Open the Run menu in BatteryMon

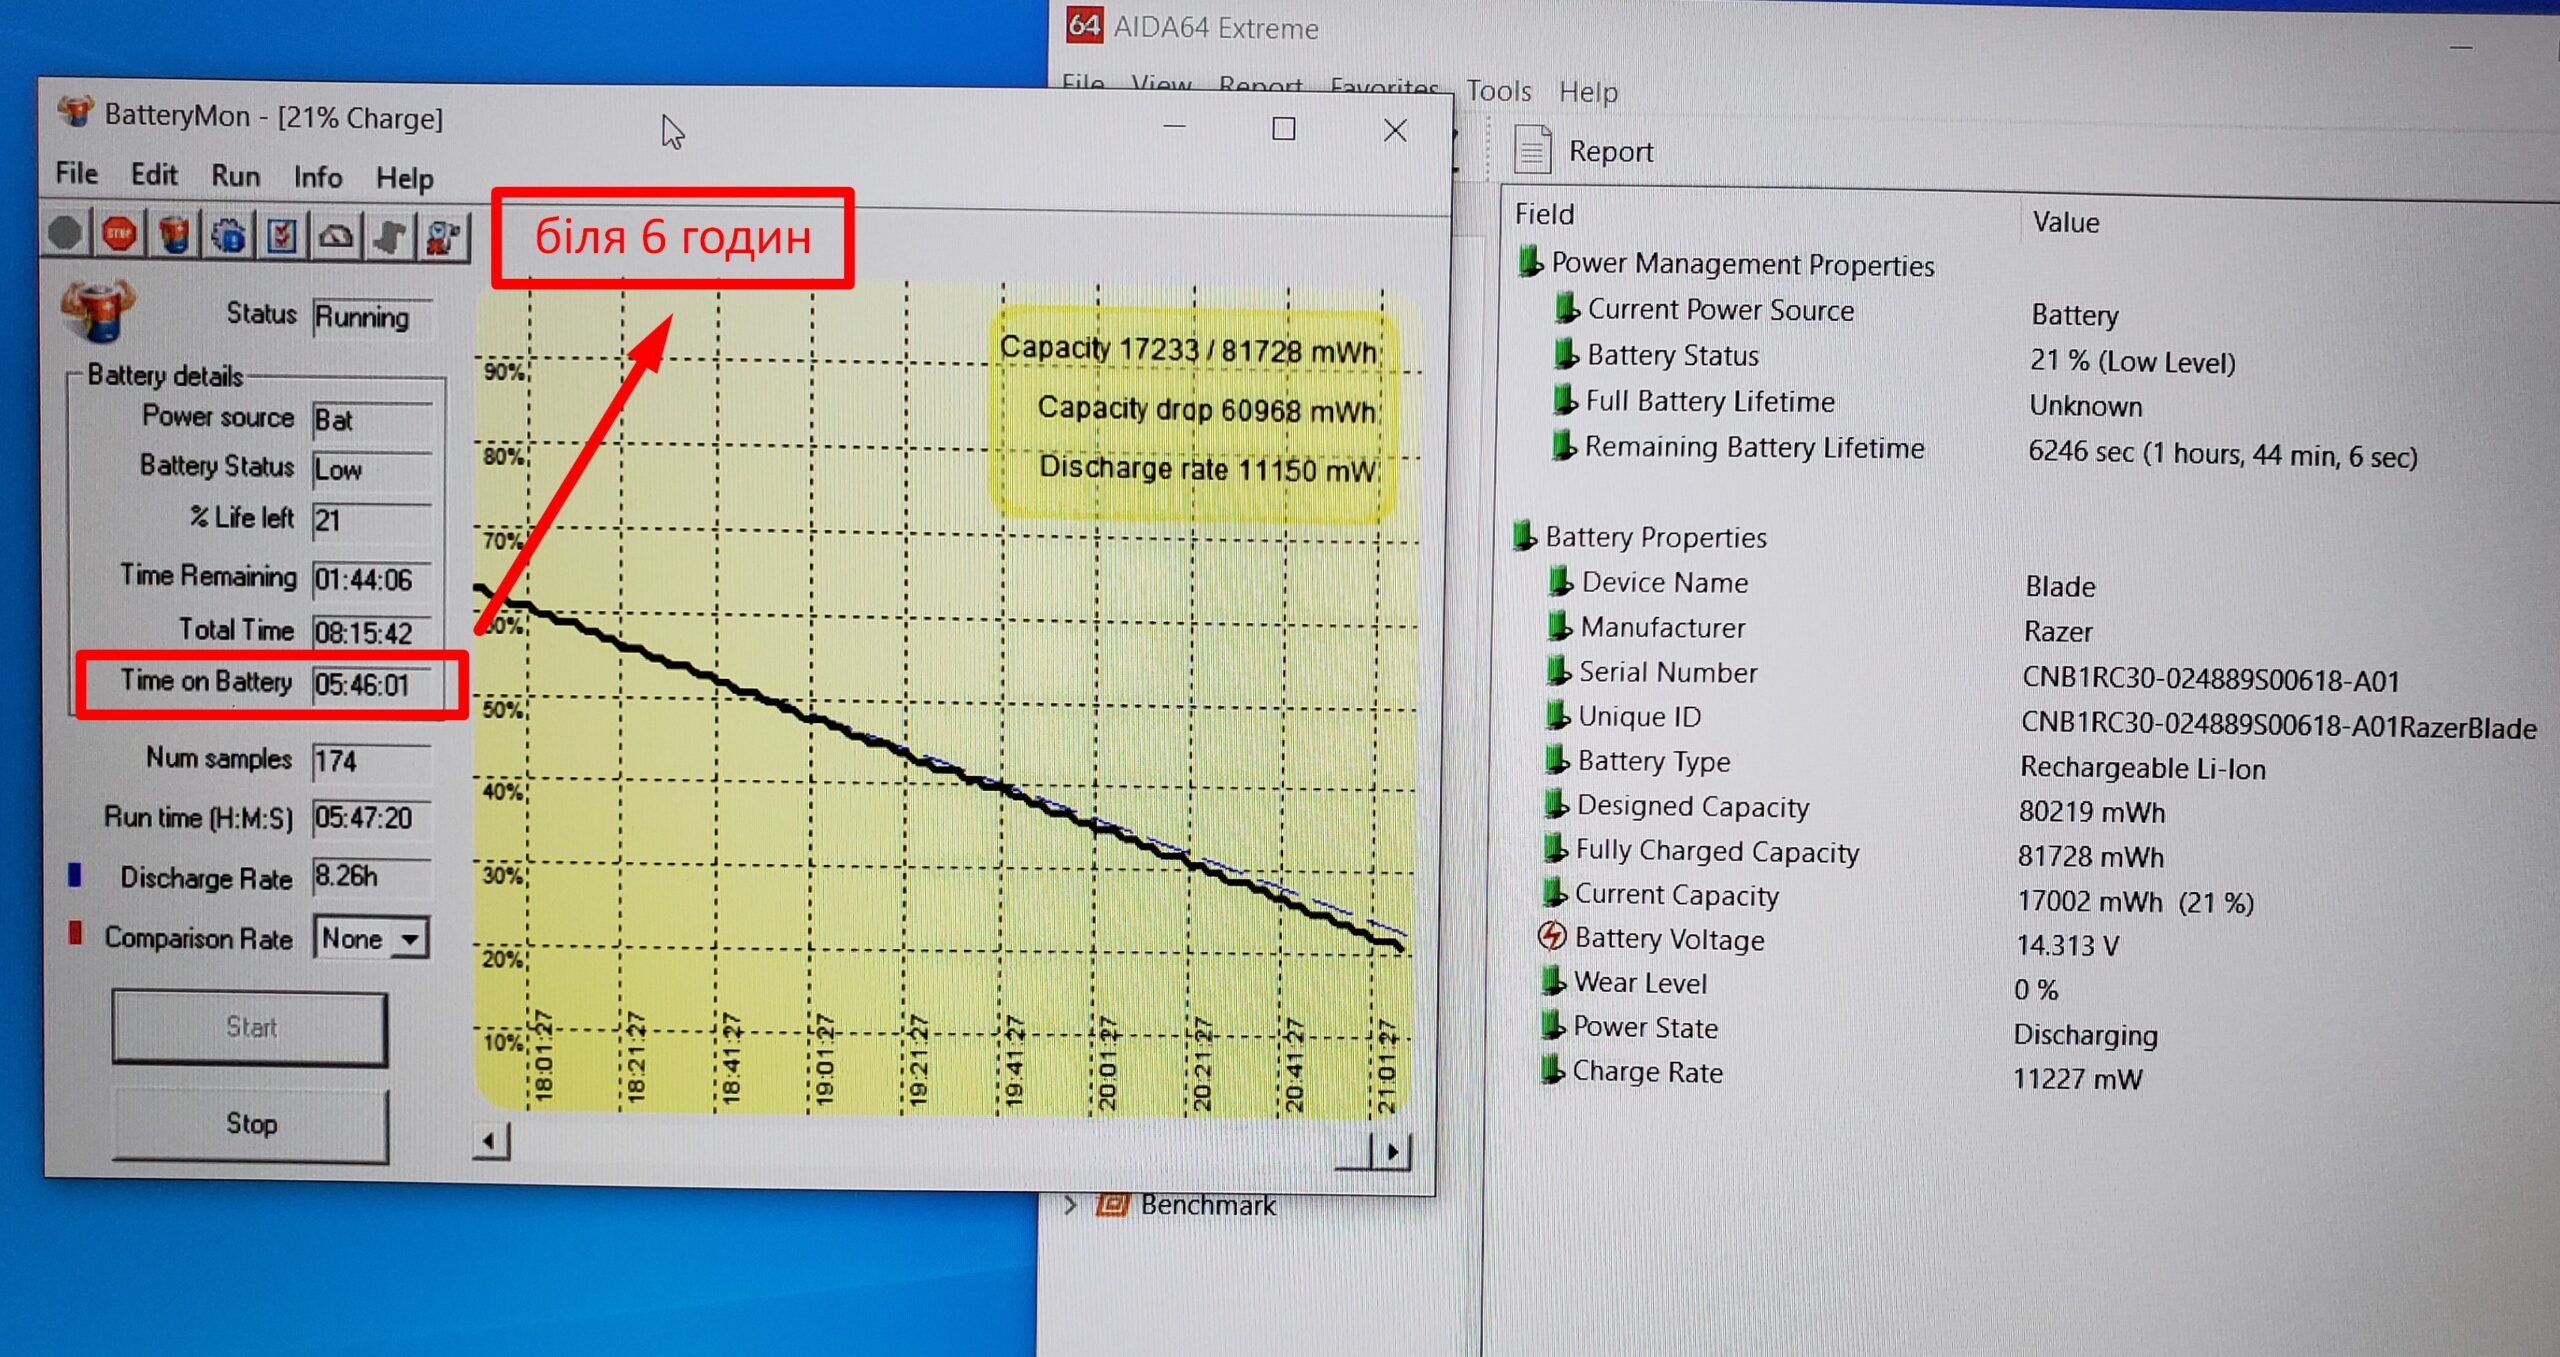[235, 176]
